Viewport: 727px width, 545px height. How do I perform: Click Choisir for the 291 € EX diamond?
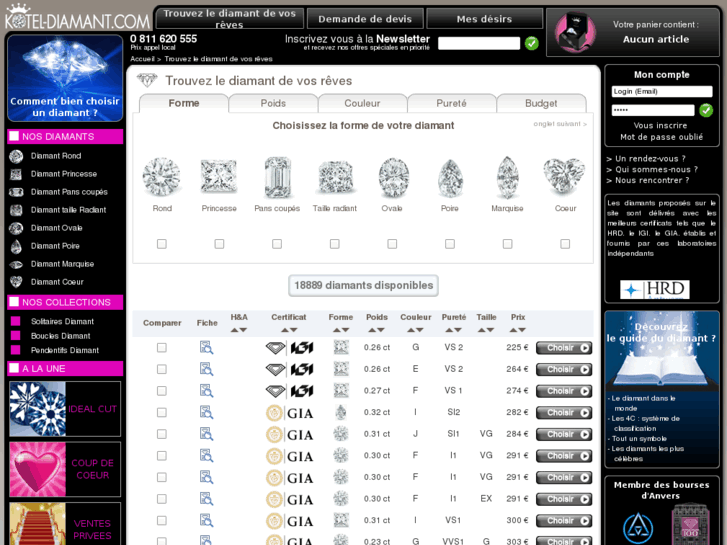[x=564, y=499]
